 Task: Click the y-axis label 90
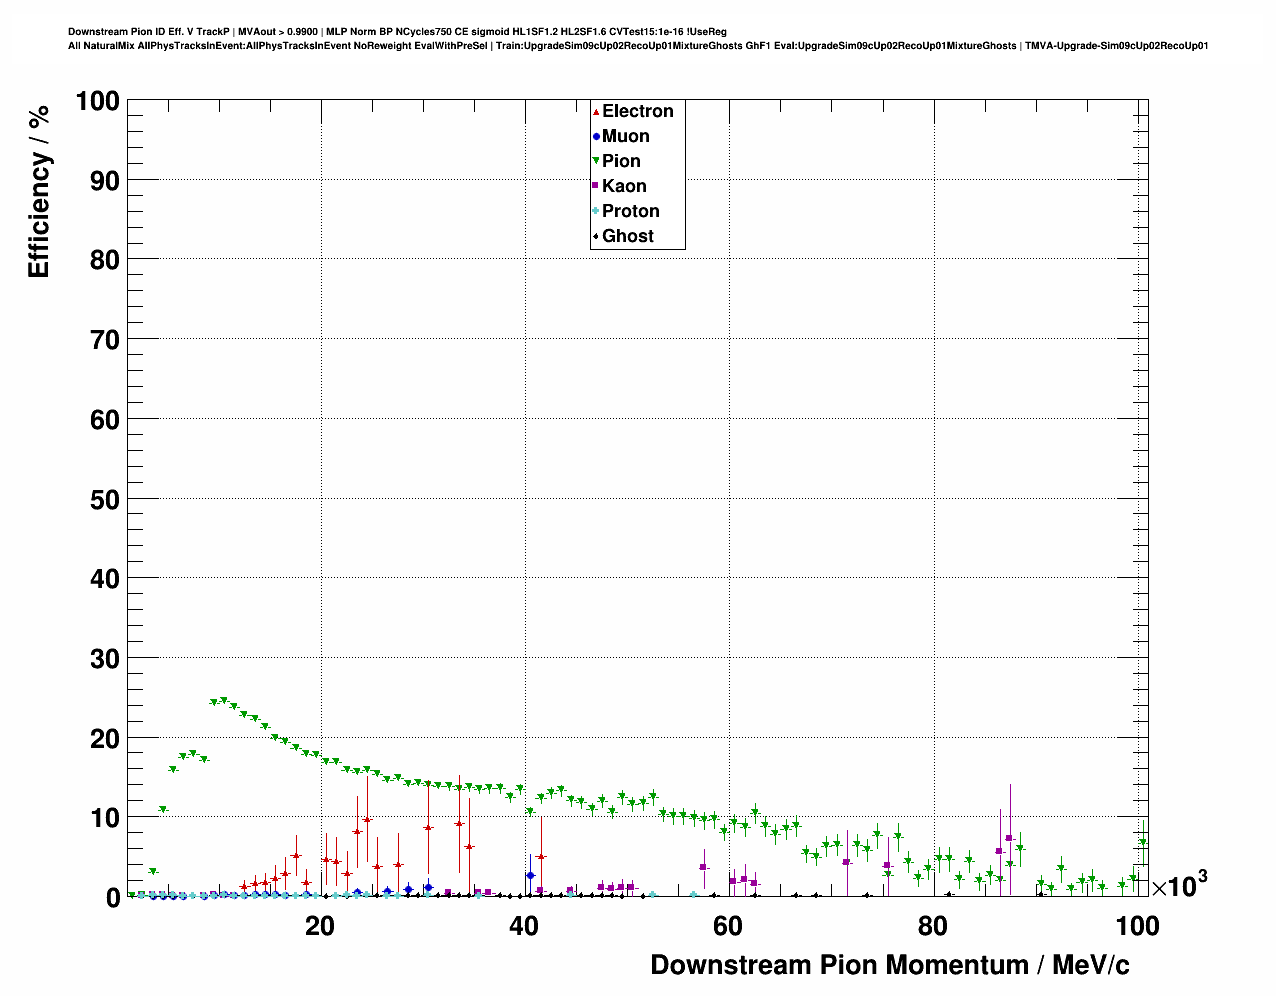click(x=105, y=181)
